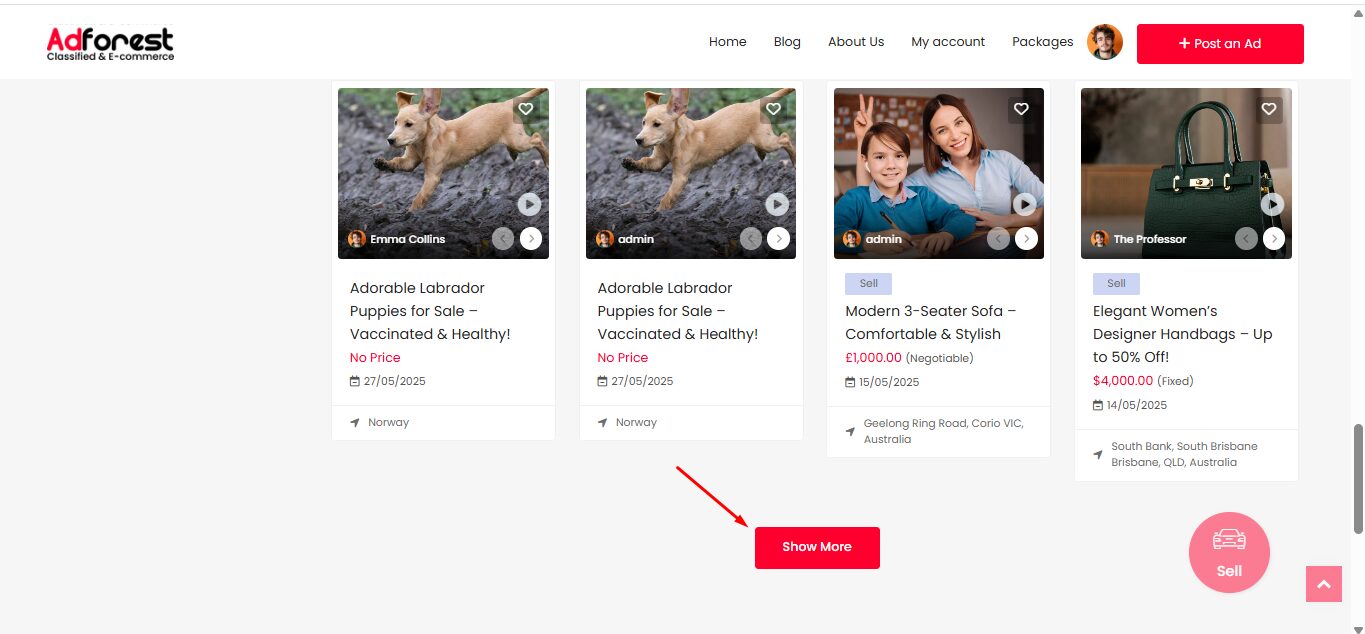The height and width of the screenshot is (634, 1365).
Task: Click the floating car Sell icon
Action: pyautogui.click(x=1229, y=552)
